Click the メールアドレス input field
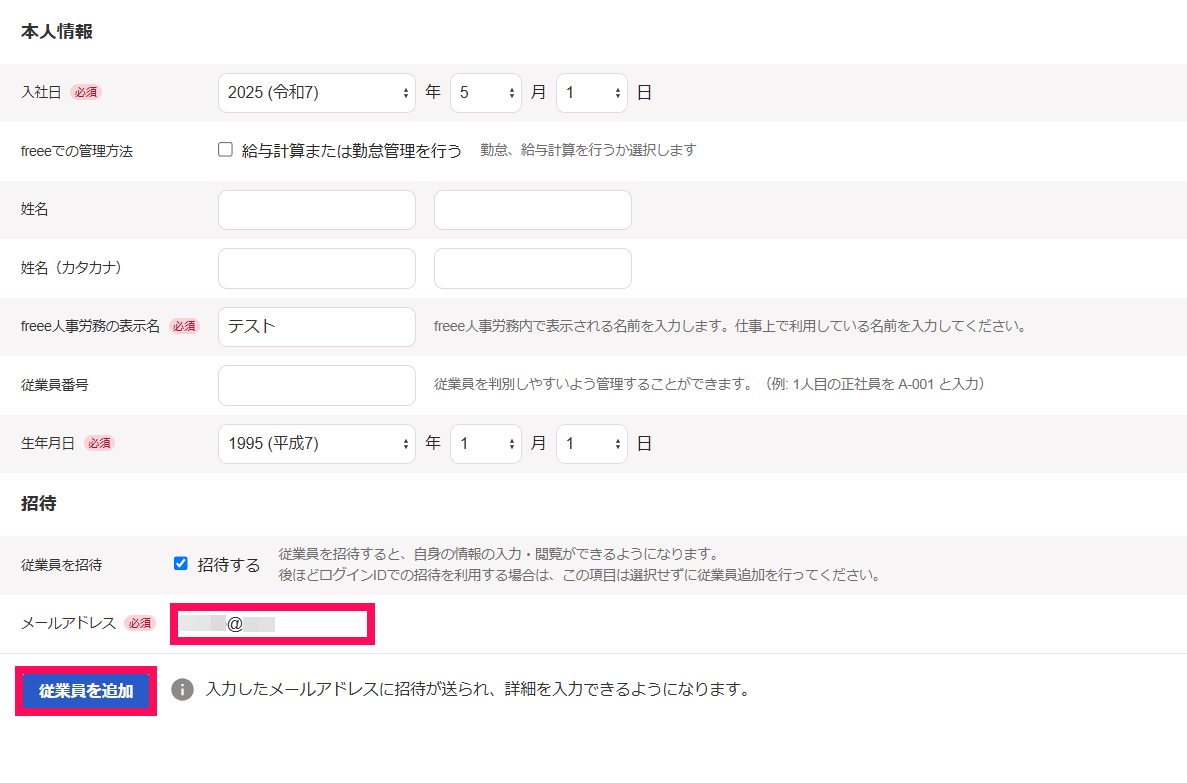The width and height of the screenshot is (1187, 783). (273, 624)
